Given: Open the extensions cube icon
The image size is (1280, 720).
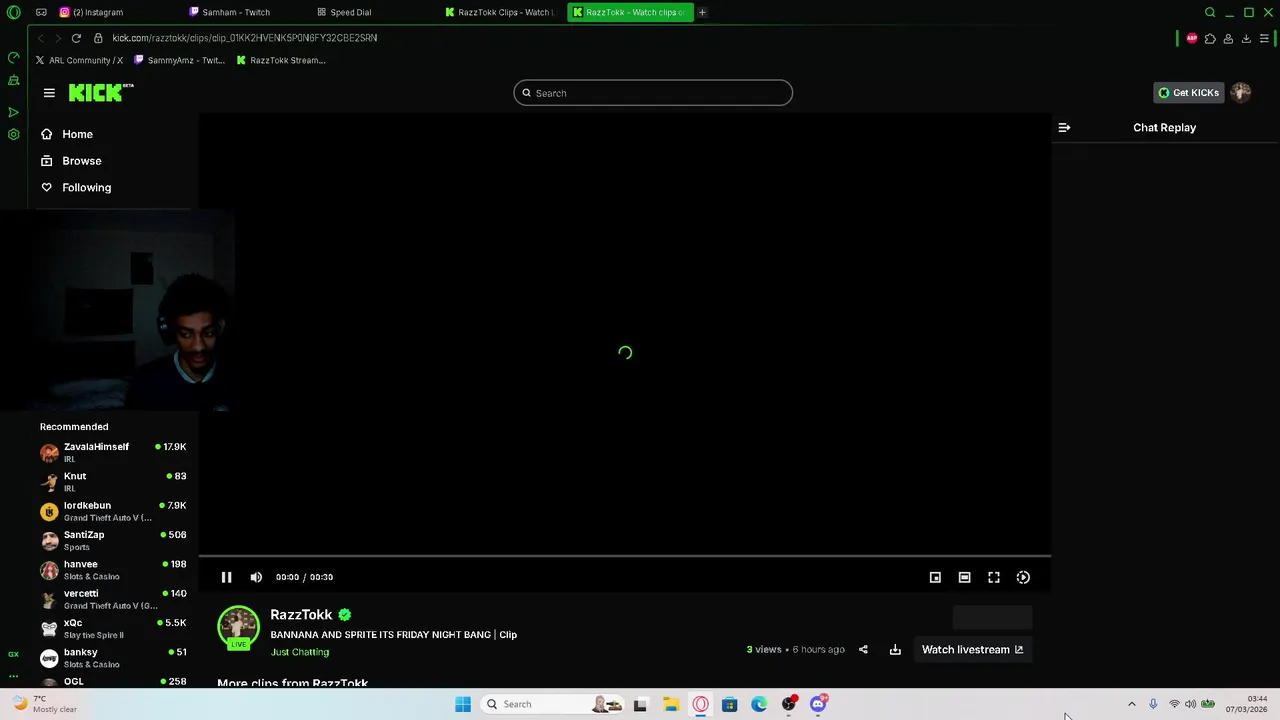Looking at the screenshot, I should coord(1210,38).
